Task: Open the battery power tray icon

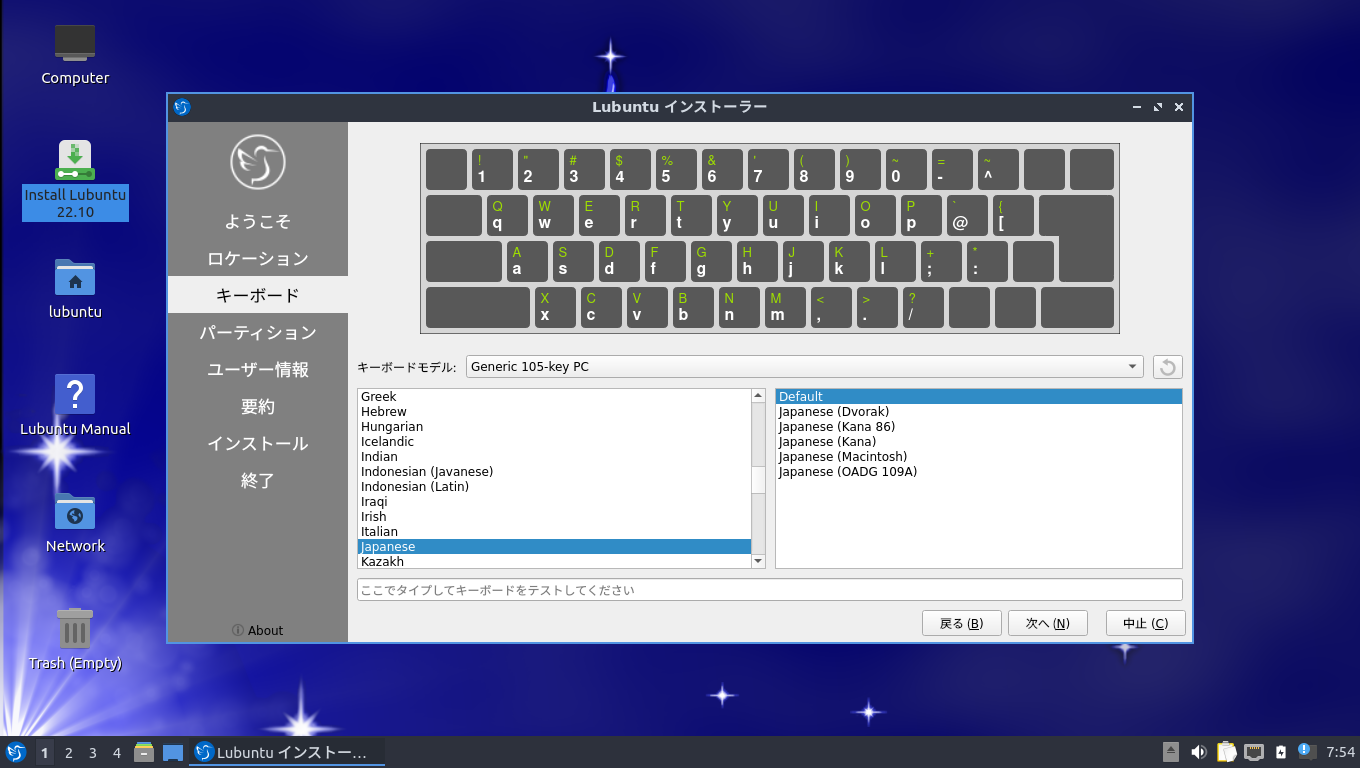Action: [x=1280, y=752]
